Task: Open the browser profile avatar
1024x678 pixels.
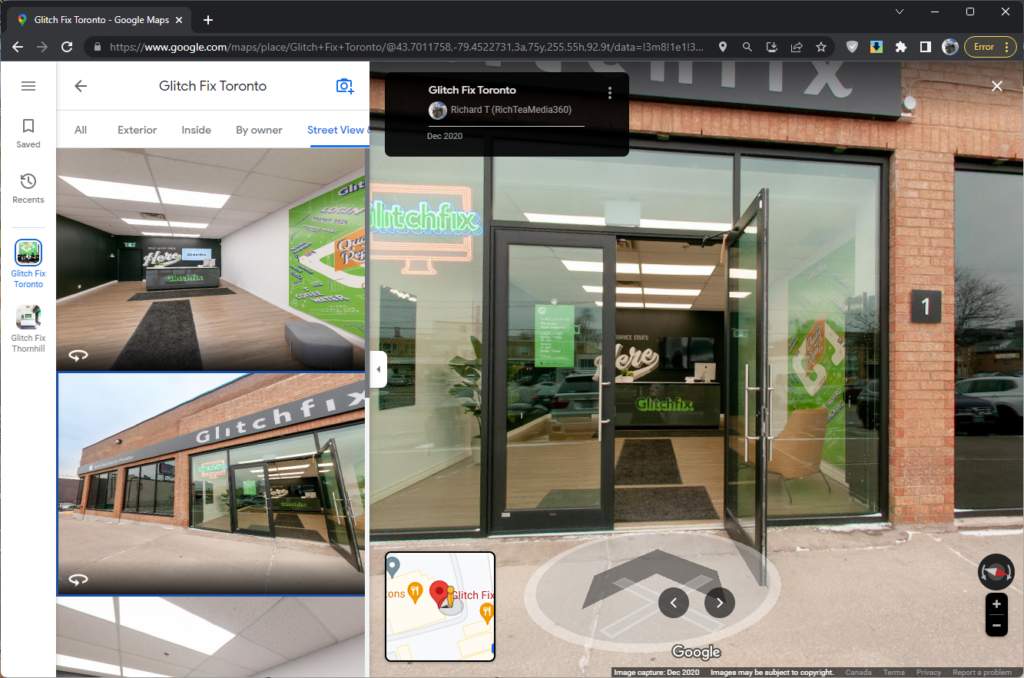Action: (950, 47)
